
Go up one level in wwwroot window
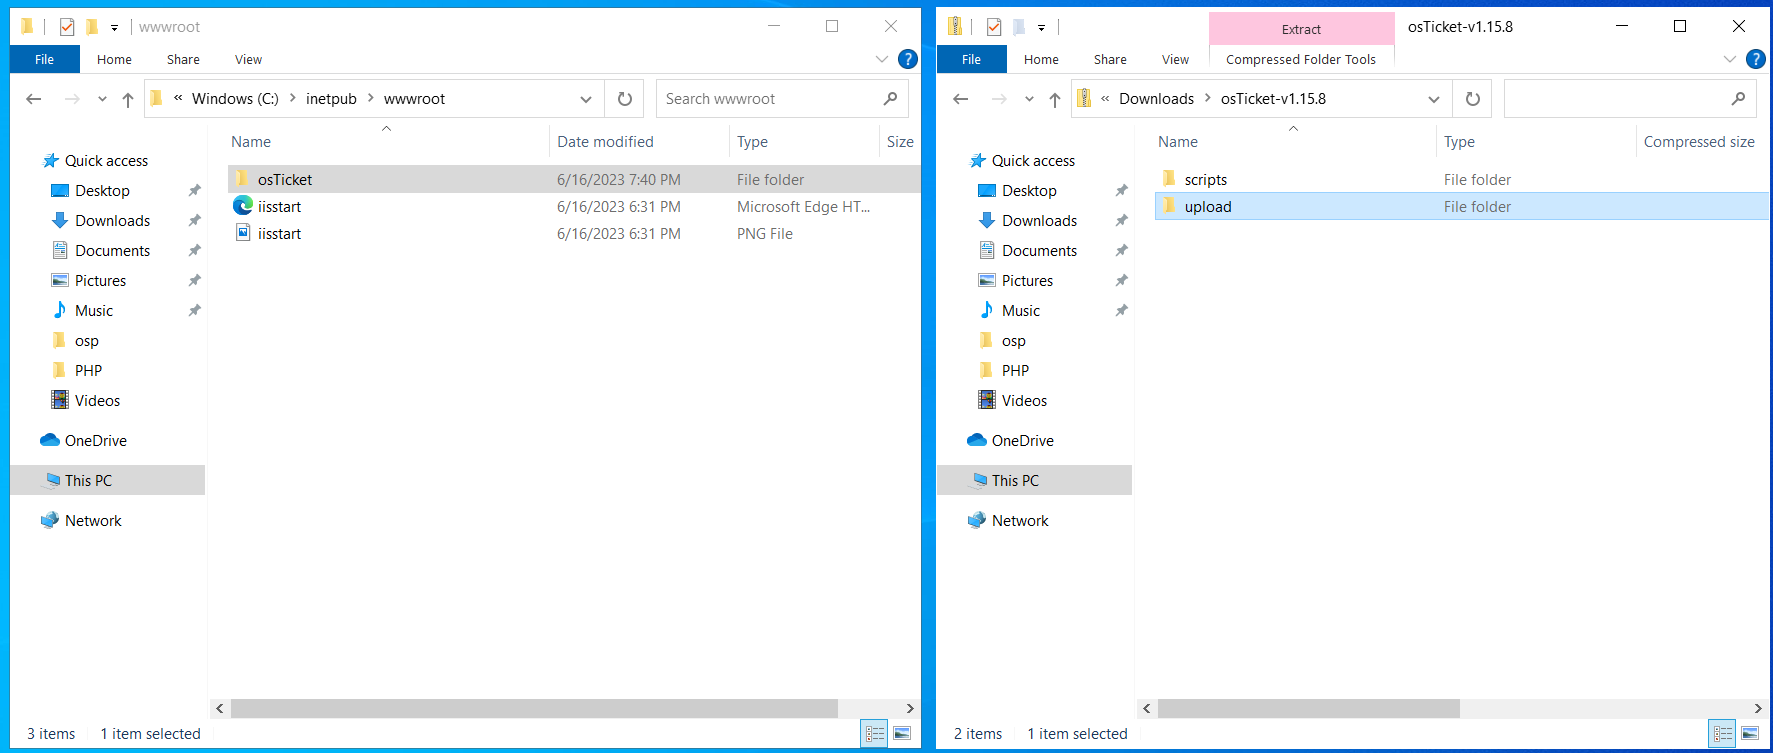(x=128, y=99)
